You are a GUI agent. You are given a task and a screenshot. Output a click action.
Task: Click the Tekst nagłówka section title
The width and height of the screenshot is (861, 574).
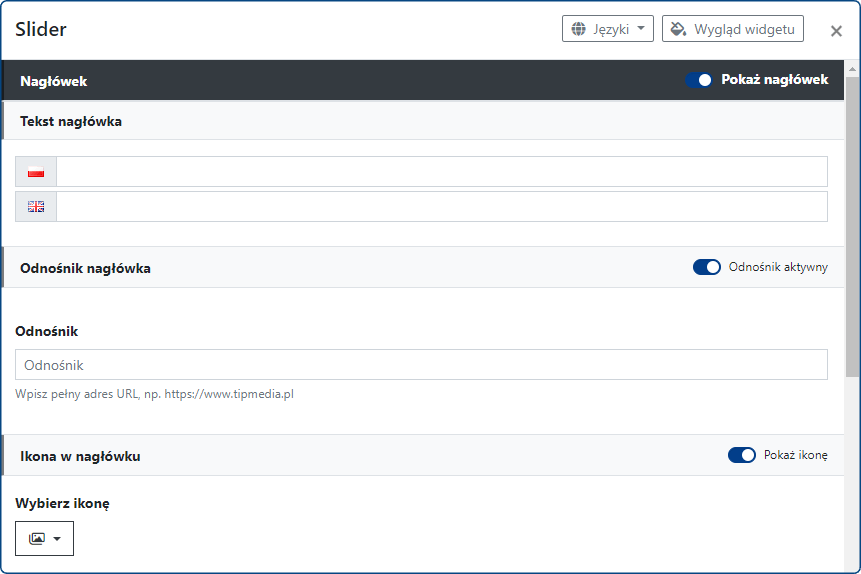pos(71,121)
